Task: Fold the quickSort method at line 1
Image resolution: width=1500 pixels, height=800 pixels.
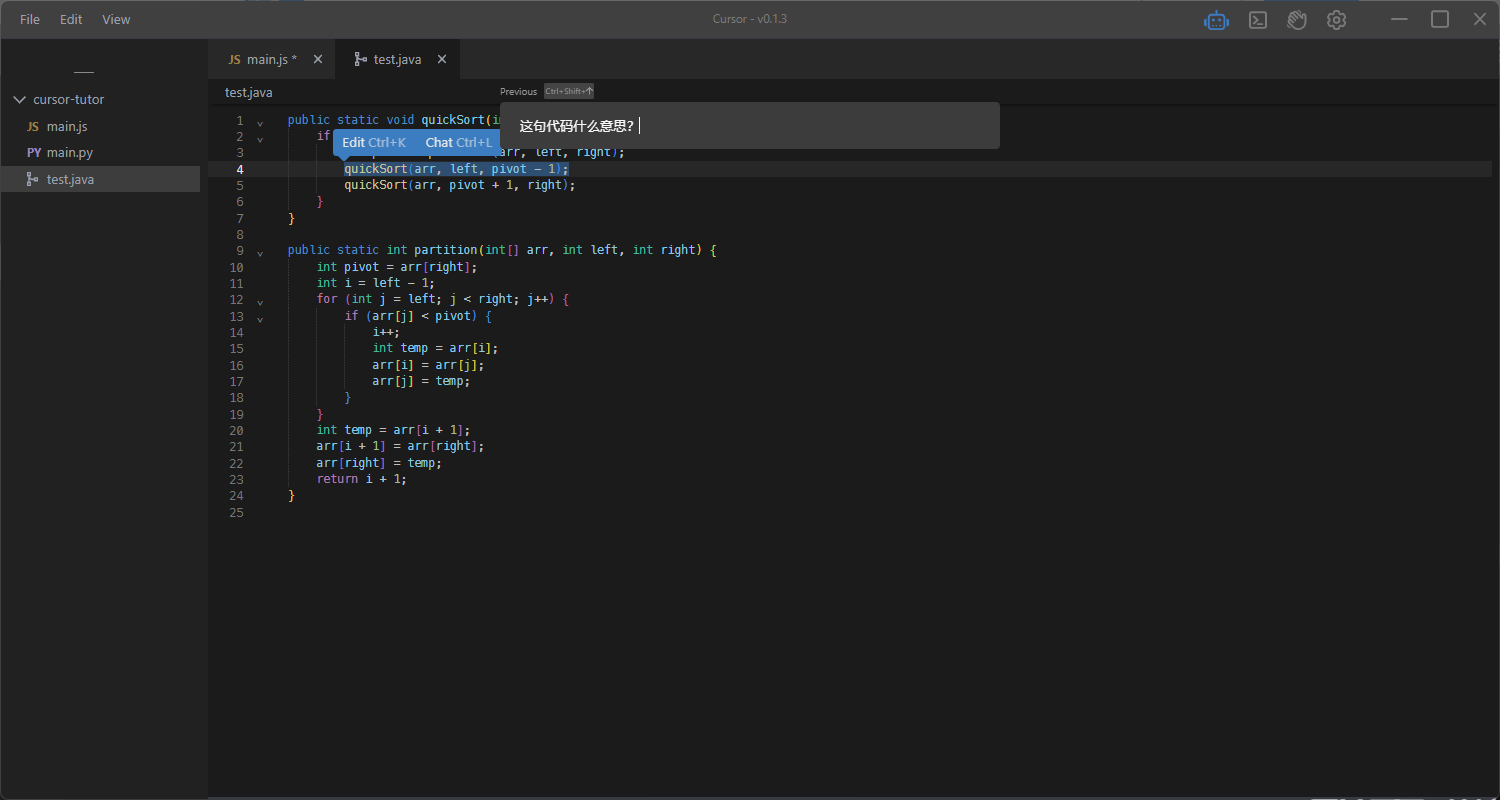Action: pos(260,124)
